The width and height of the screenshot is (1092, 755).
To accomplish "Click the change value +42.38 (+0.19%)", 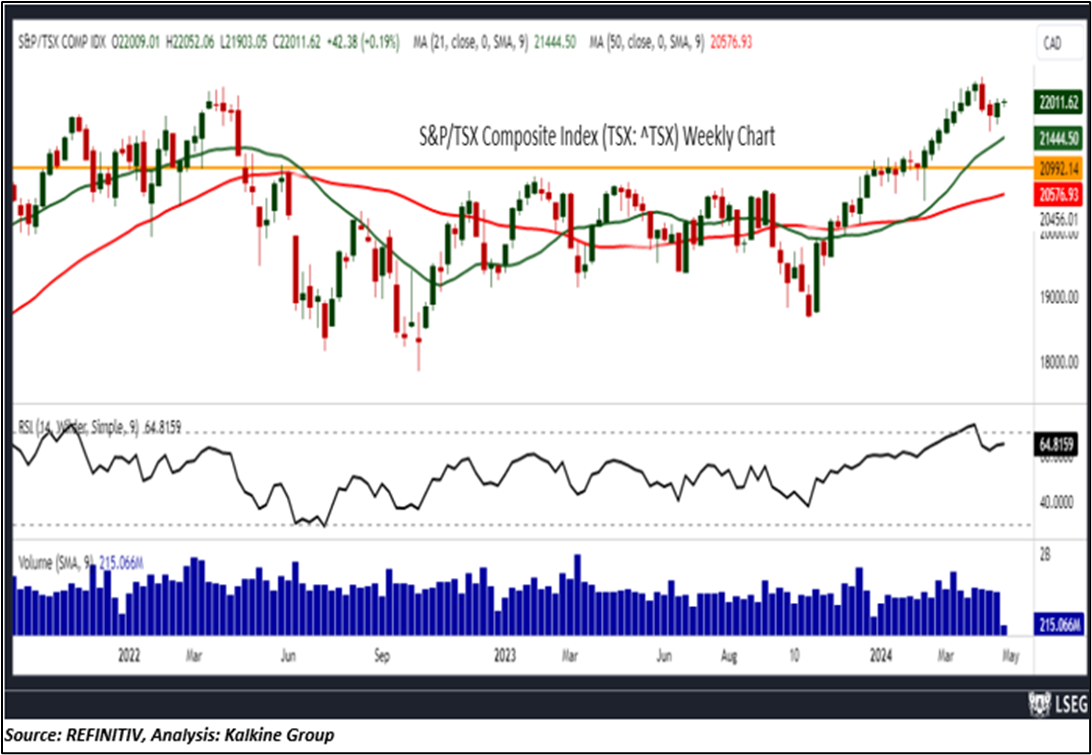I will [x=365, y=42].
